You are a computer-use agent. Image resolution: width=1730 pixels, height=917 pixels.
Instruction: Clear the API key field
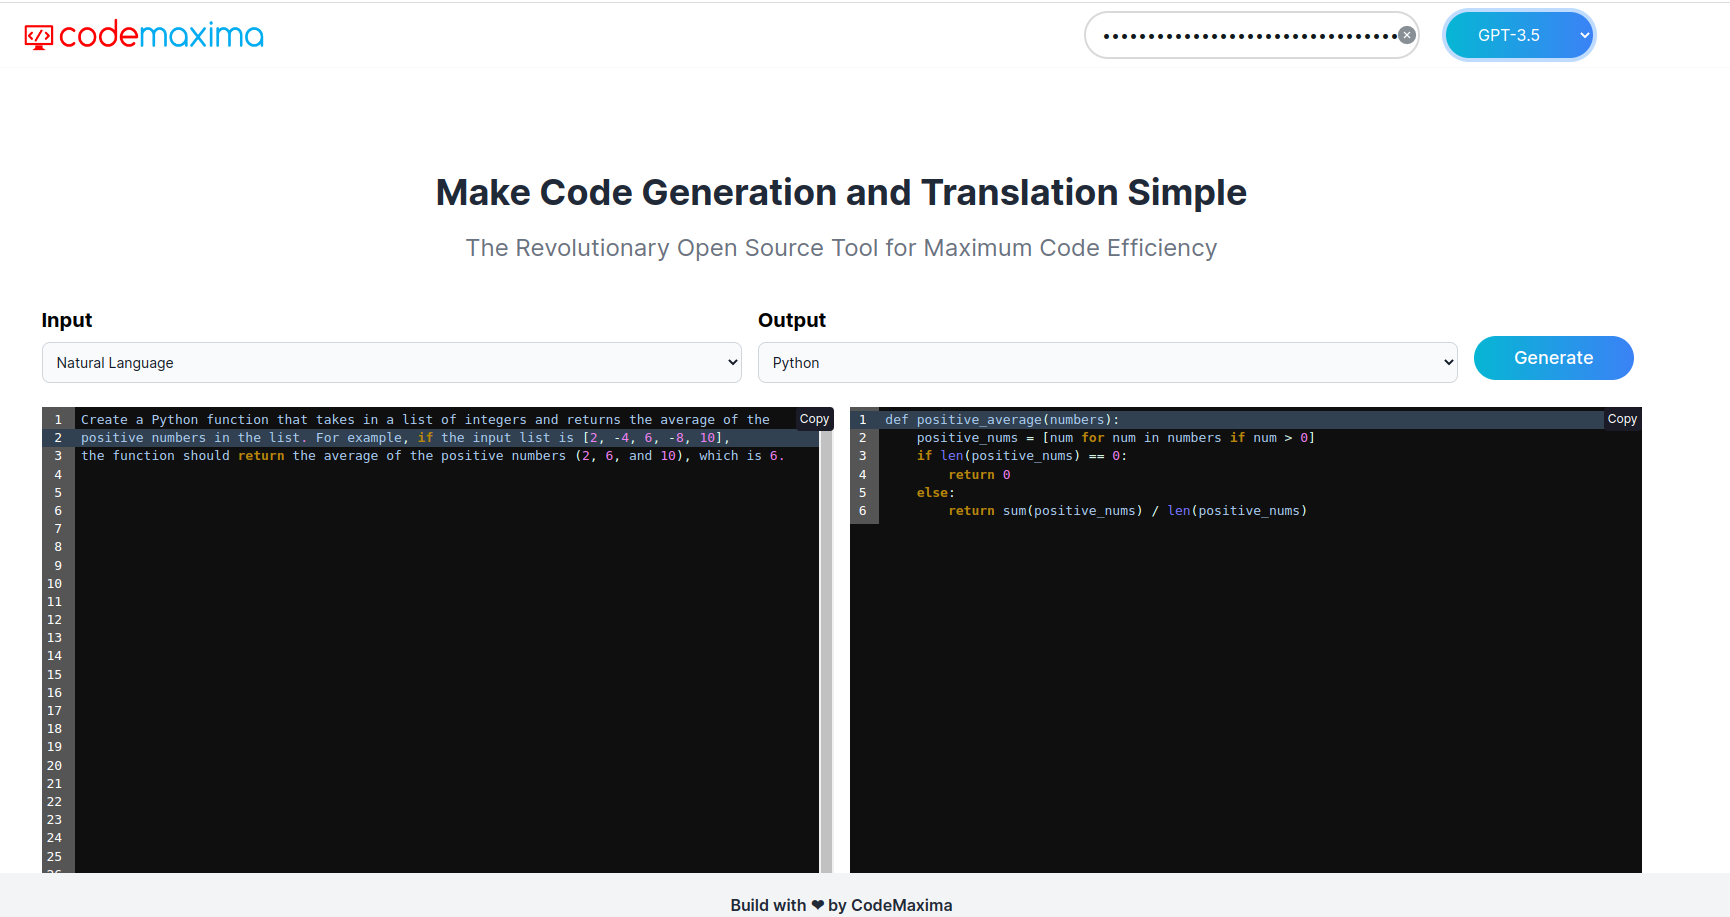pos(1406,35)
